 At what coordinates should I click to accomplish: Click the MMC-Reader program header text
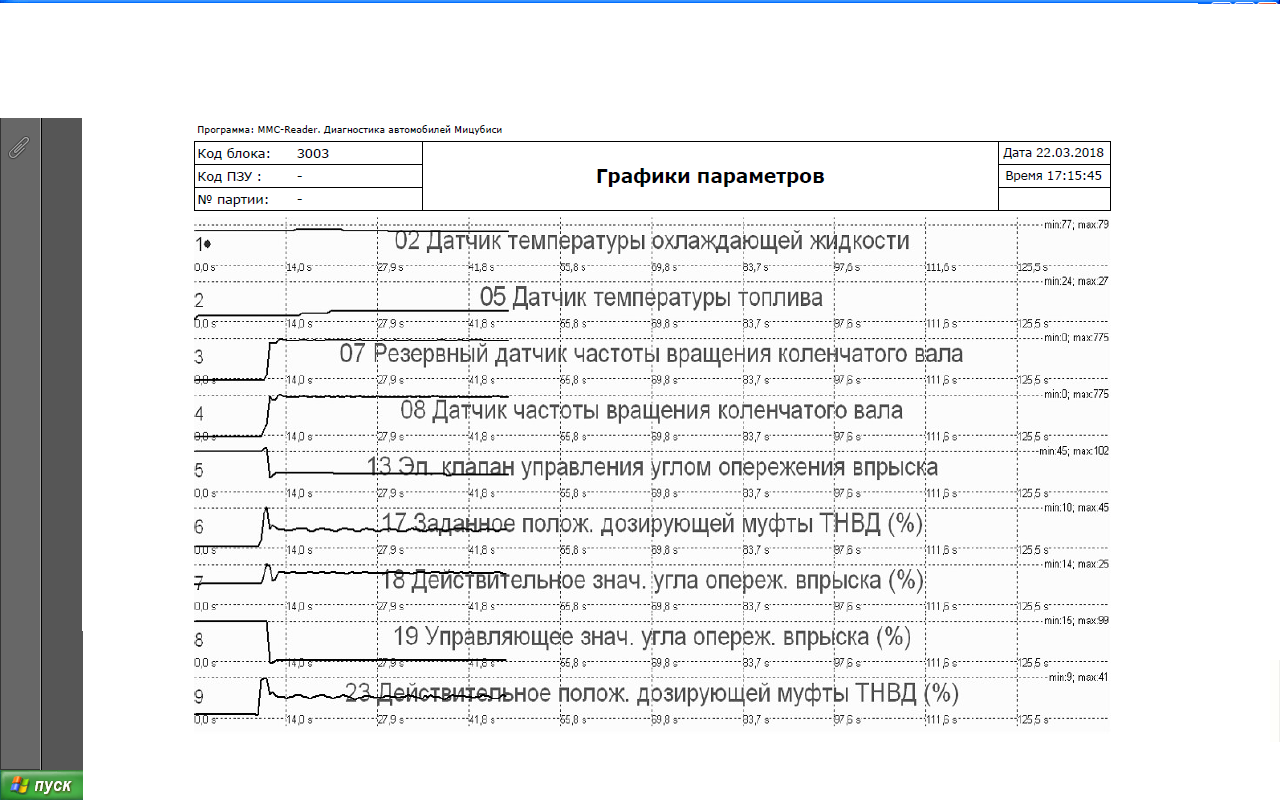(349, 130)
